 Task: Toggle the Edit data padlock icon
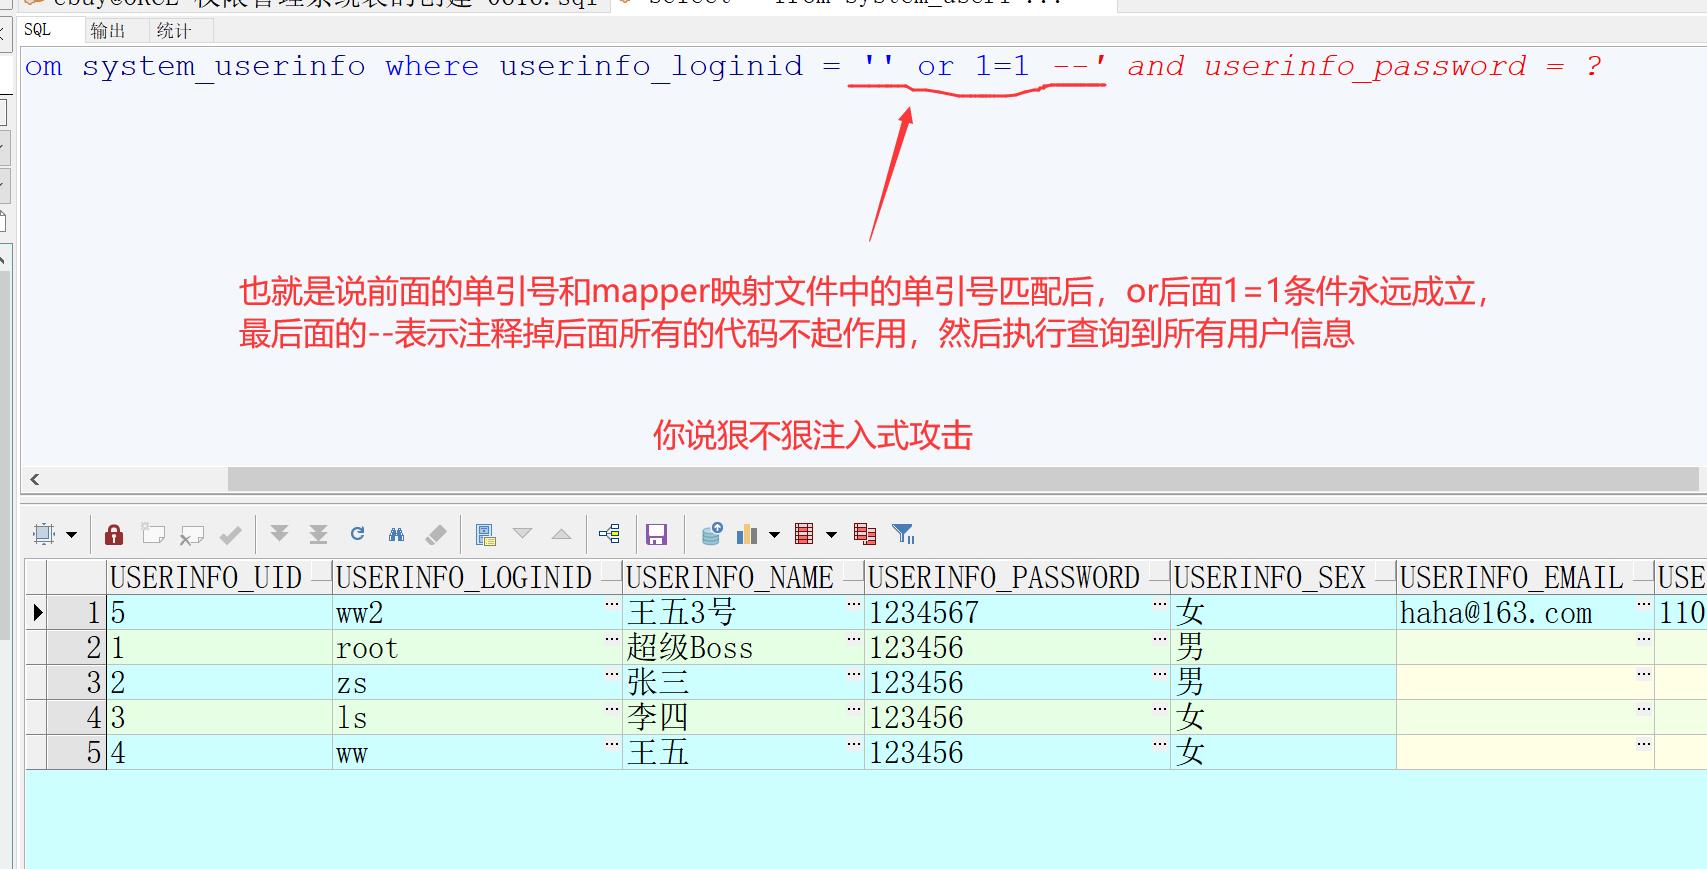pyautogui.click(x=114, y=534)
